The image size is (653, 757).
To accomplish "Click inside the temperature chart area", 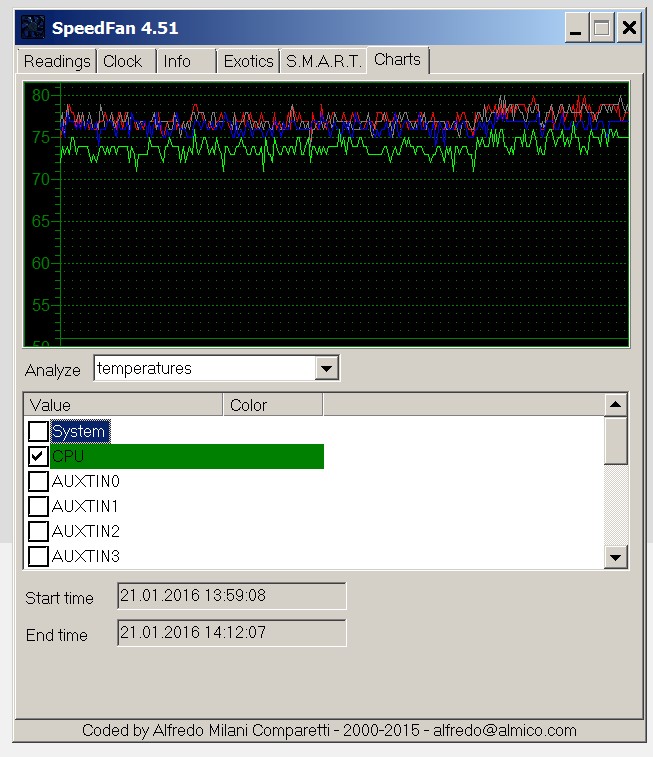I will coord(326,214).
